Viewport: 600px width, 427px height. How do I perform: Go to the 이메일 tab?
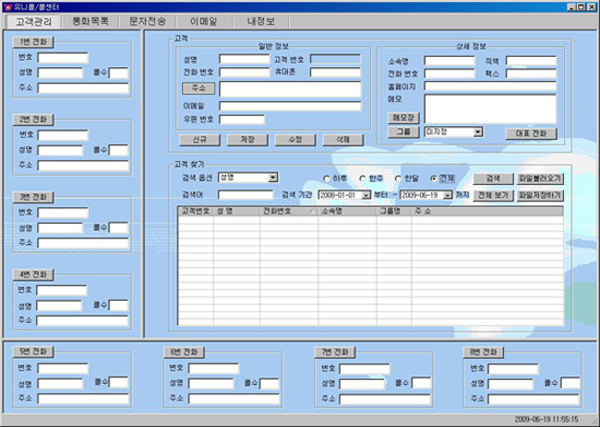pyautogui.click(x=210, y=20)
